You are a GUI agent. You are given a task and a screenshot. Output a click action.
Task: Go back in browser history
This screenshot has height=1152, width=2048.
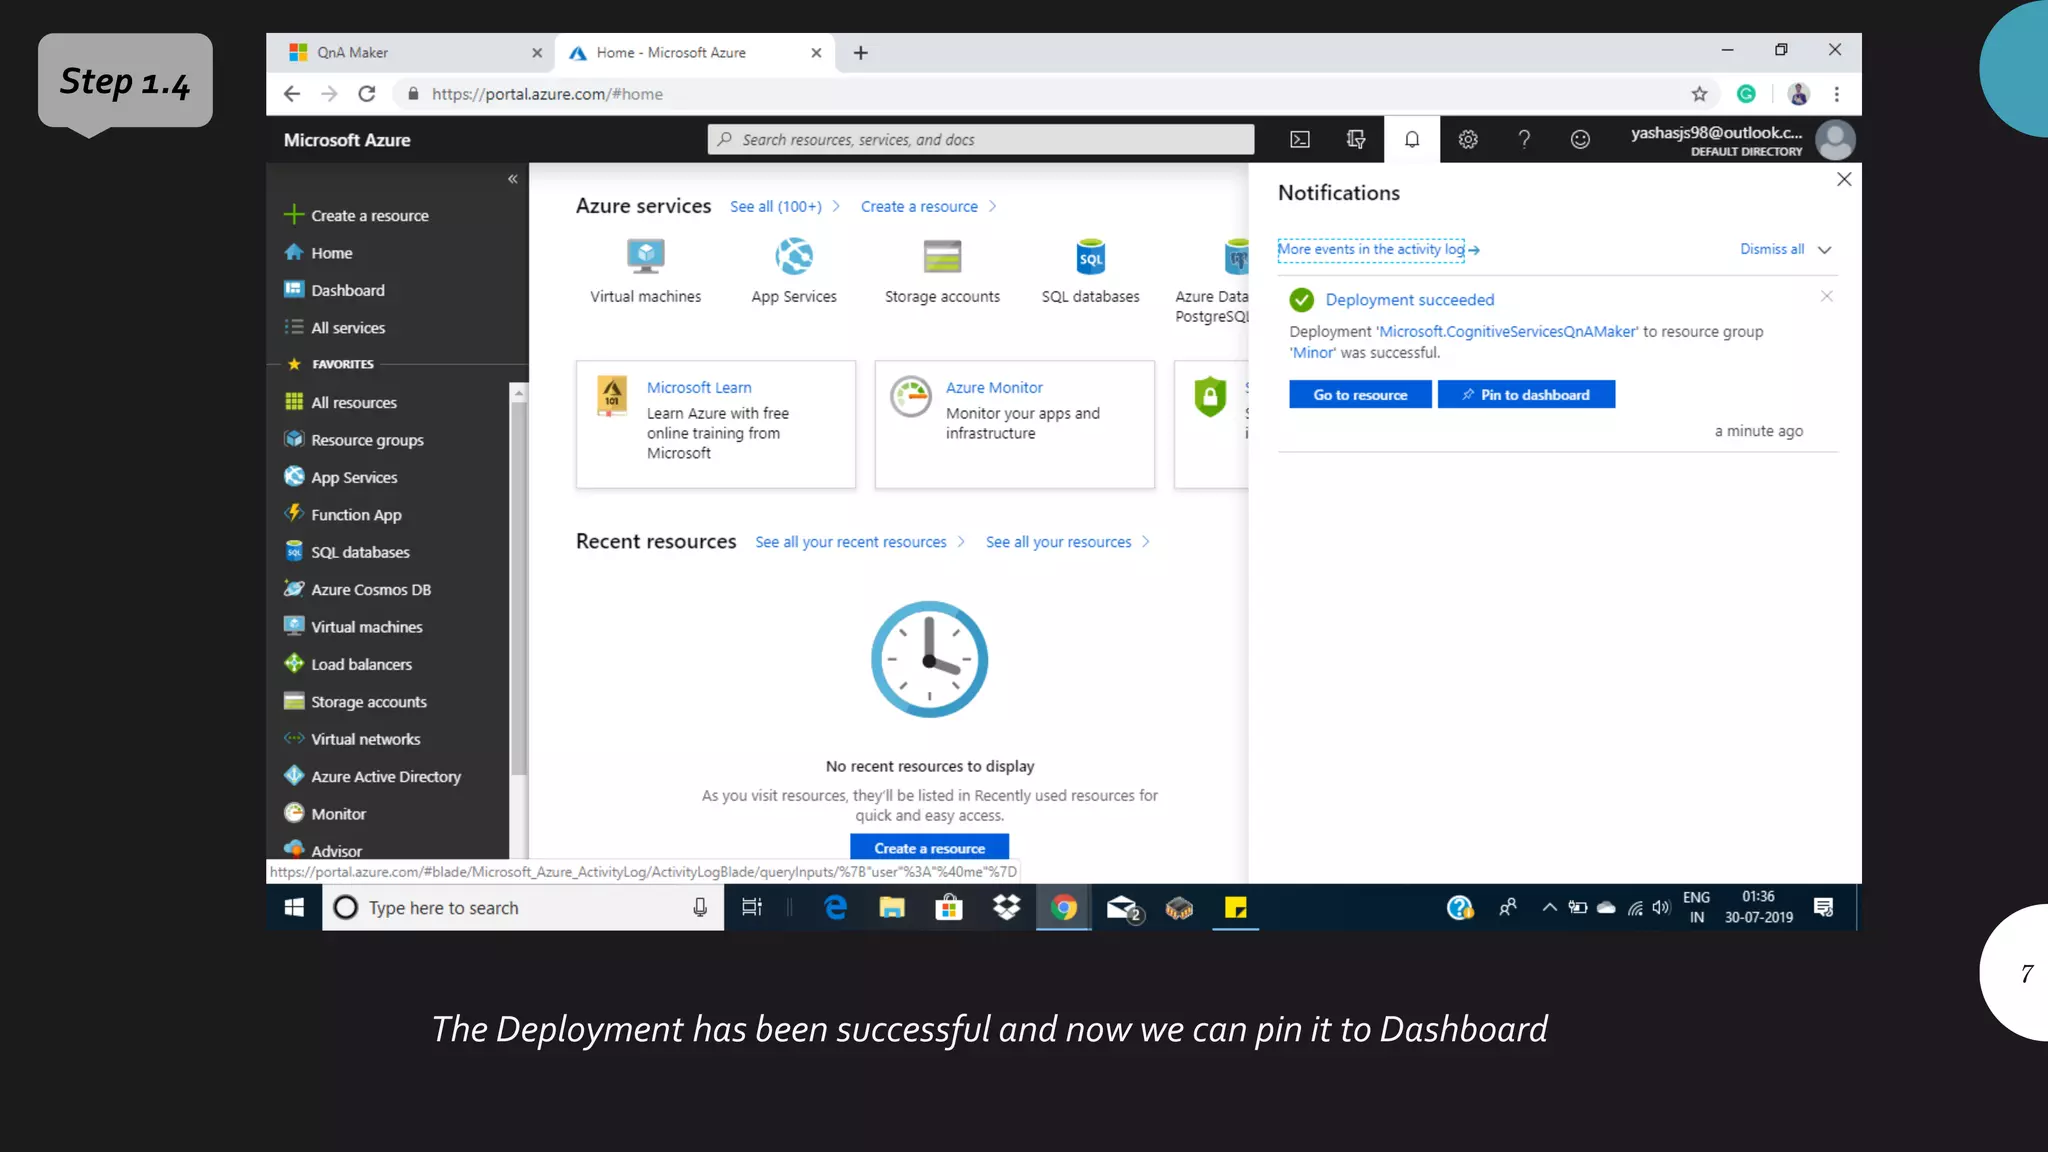click(x=291, y=94)
